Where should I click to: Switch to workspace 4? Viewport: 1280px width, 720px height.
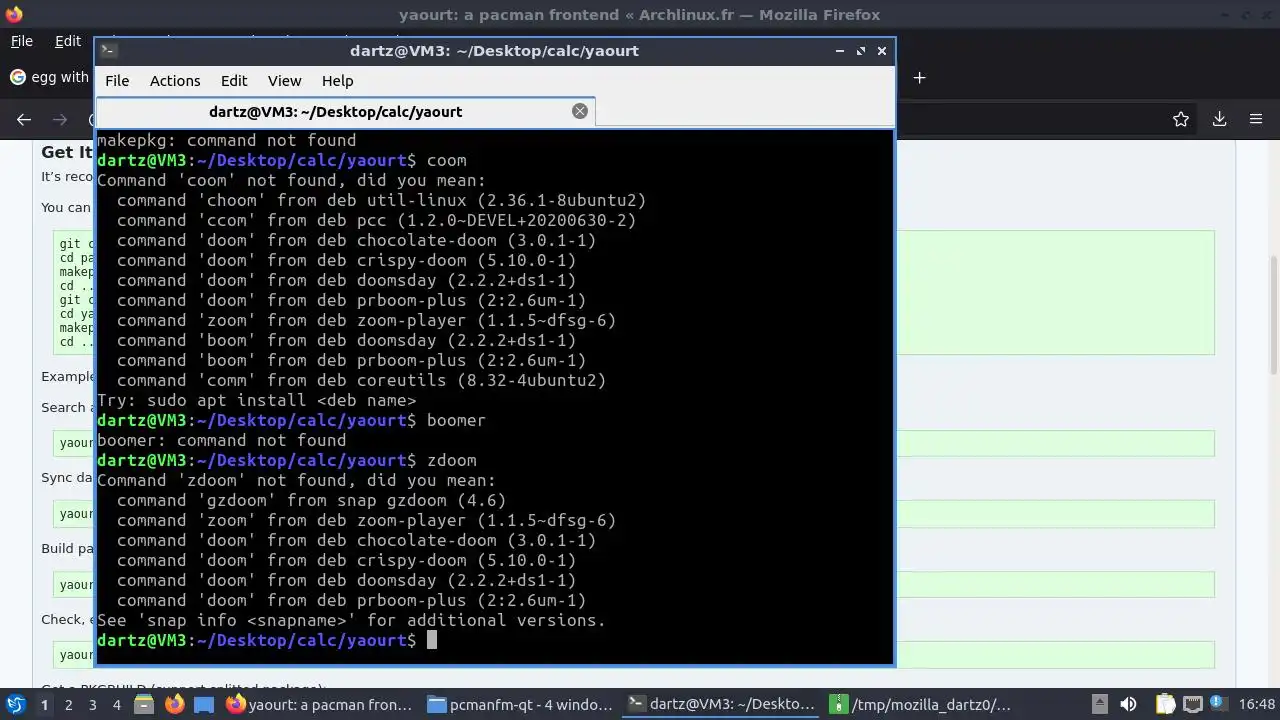[116, 704]
